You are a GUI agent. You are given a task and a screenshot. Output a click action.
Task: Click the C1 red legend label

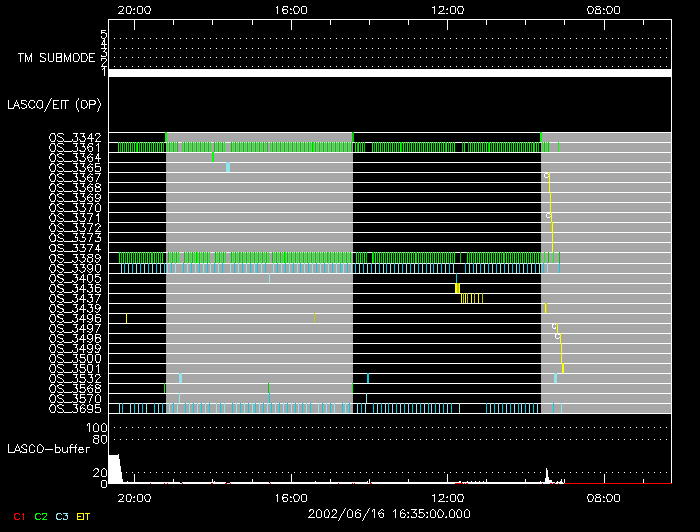(x=17, y=516)
